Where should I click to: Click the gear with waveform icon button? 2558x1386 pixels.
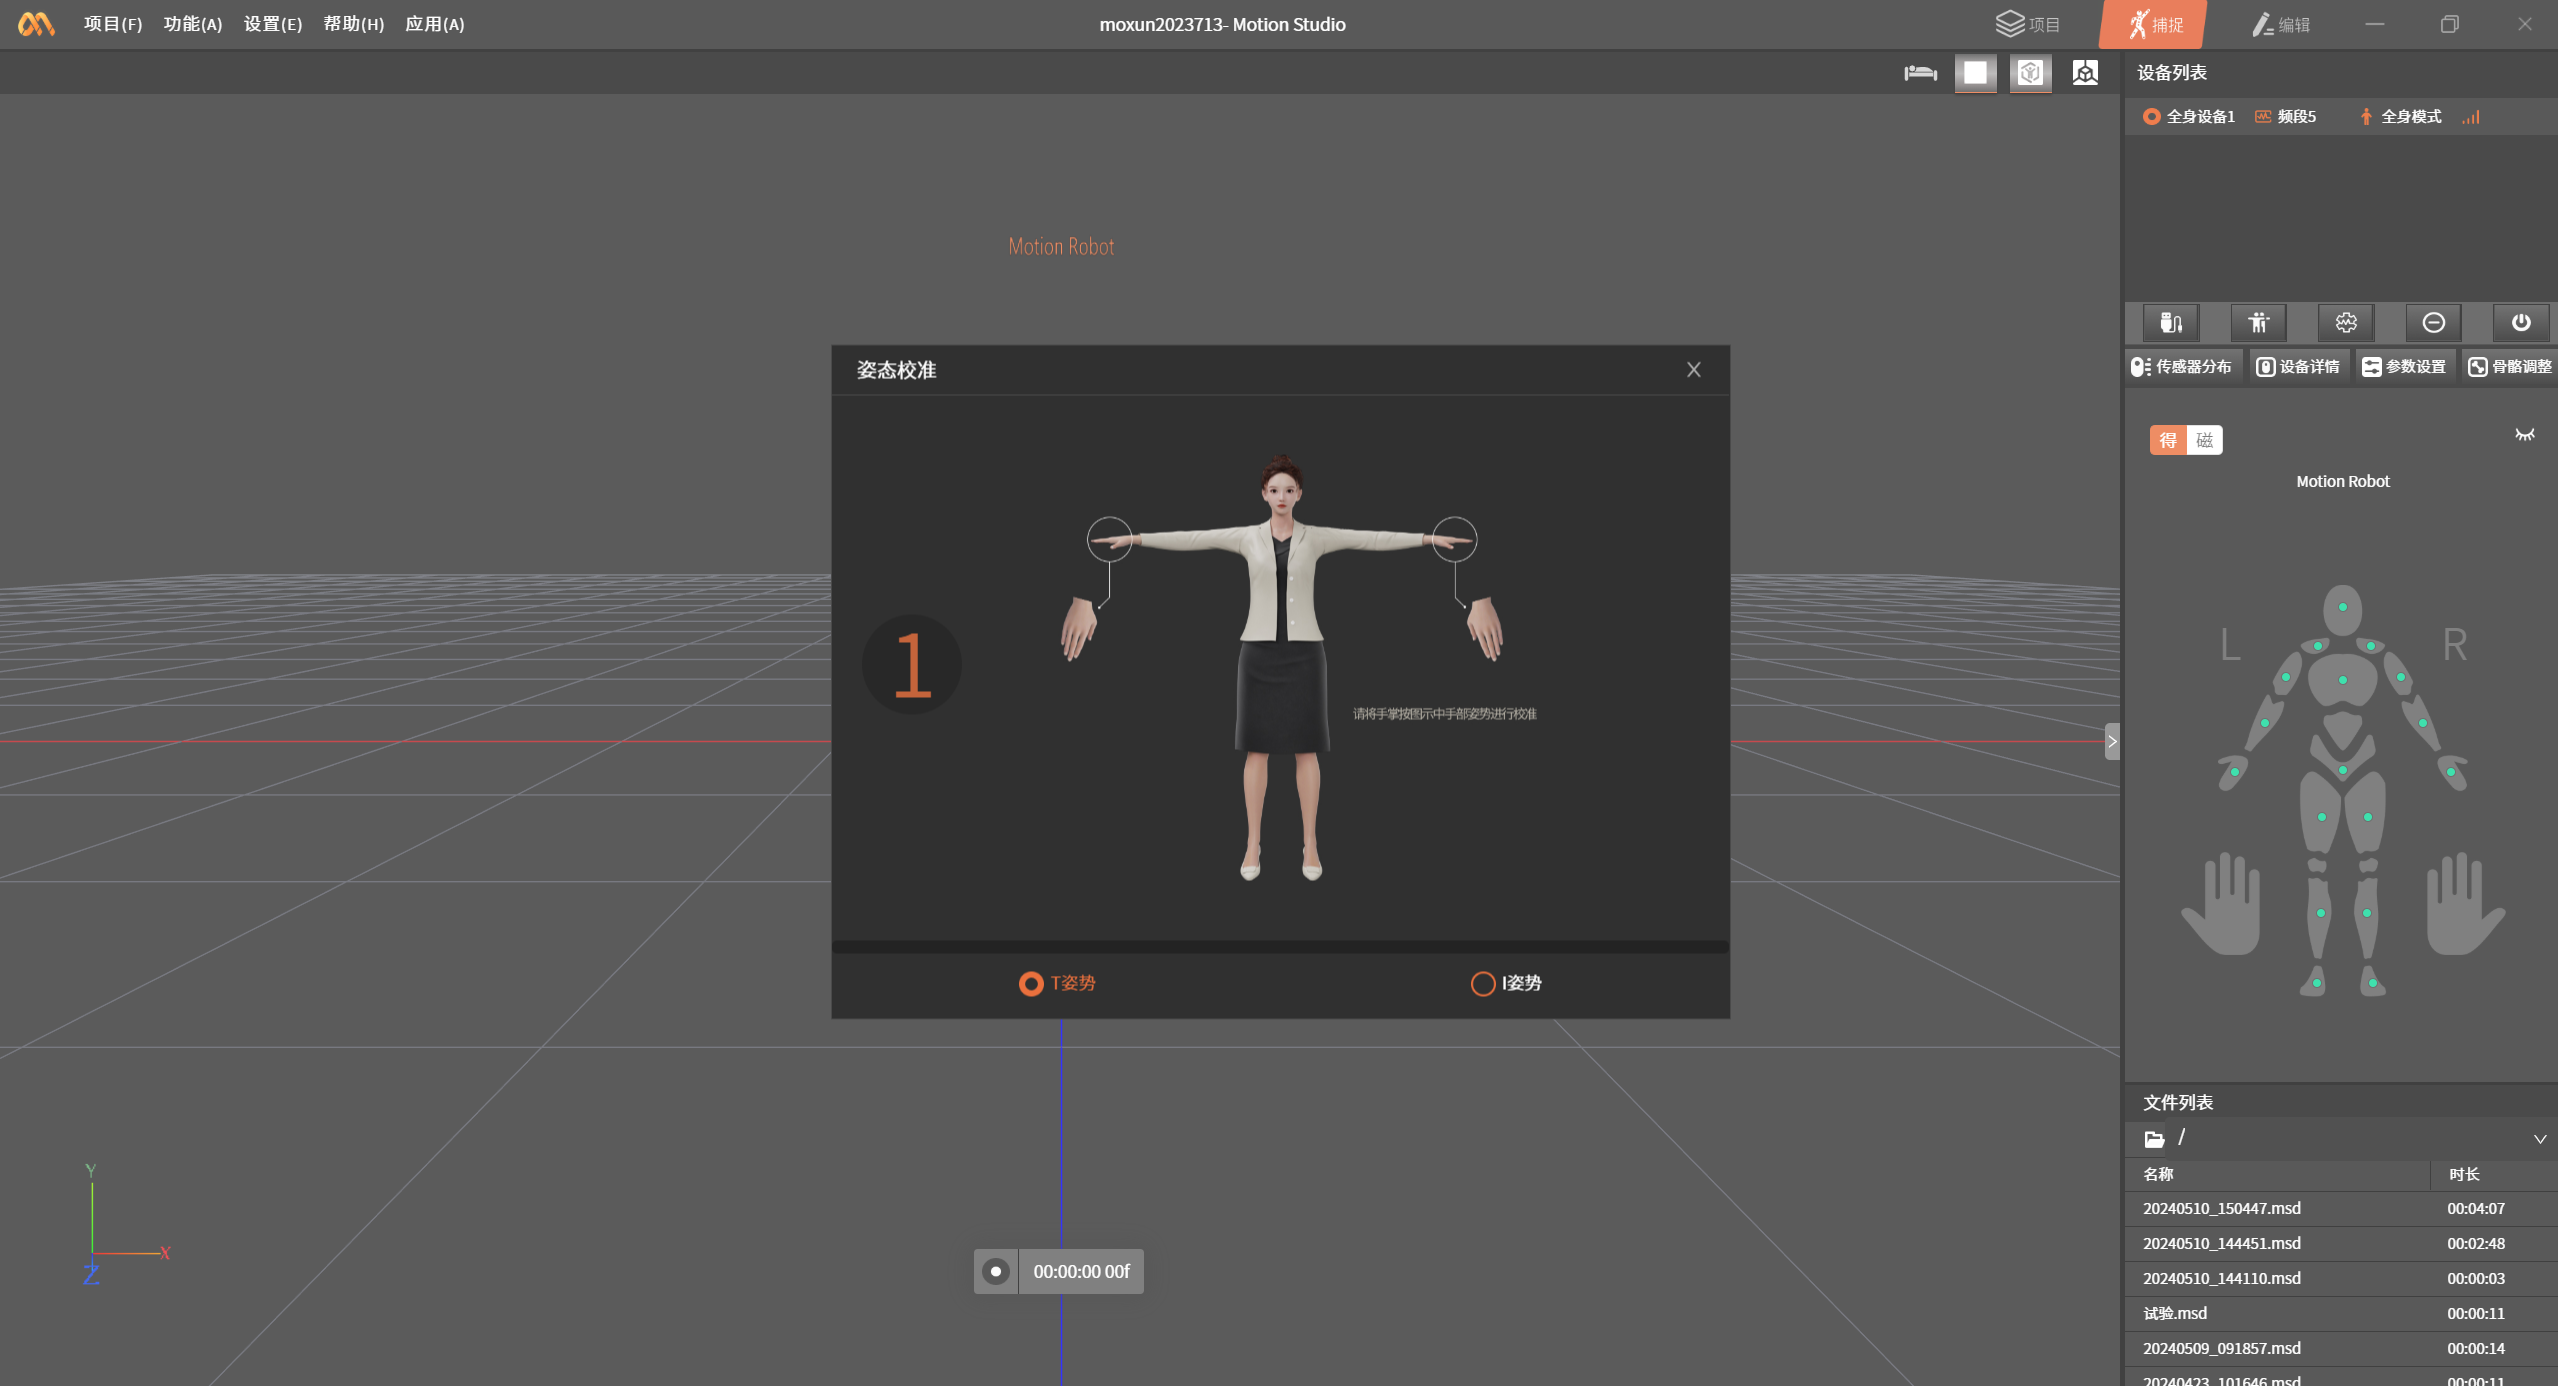point(2346,323)
